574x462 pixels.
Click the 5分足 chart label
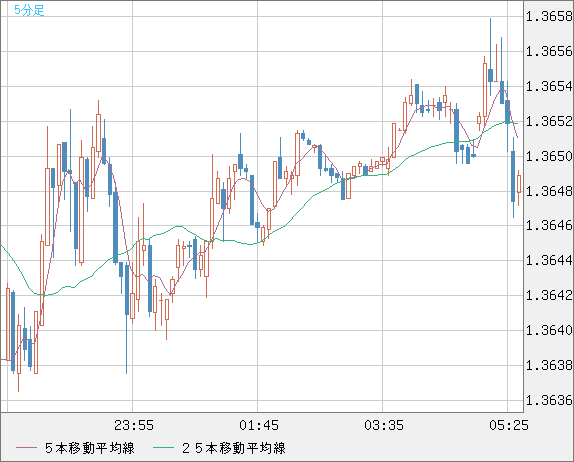(x=29, y=10)
